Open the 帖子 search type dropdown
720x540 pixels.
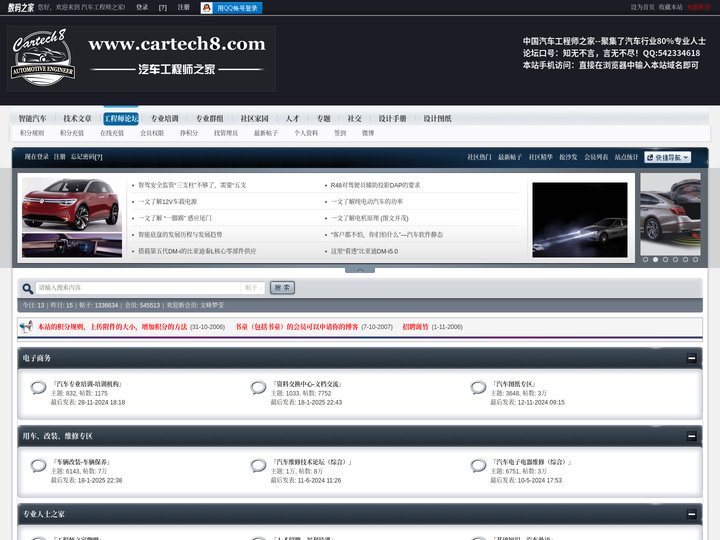[253, 288]
